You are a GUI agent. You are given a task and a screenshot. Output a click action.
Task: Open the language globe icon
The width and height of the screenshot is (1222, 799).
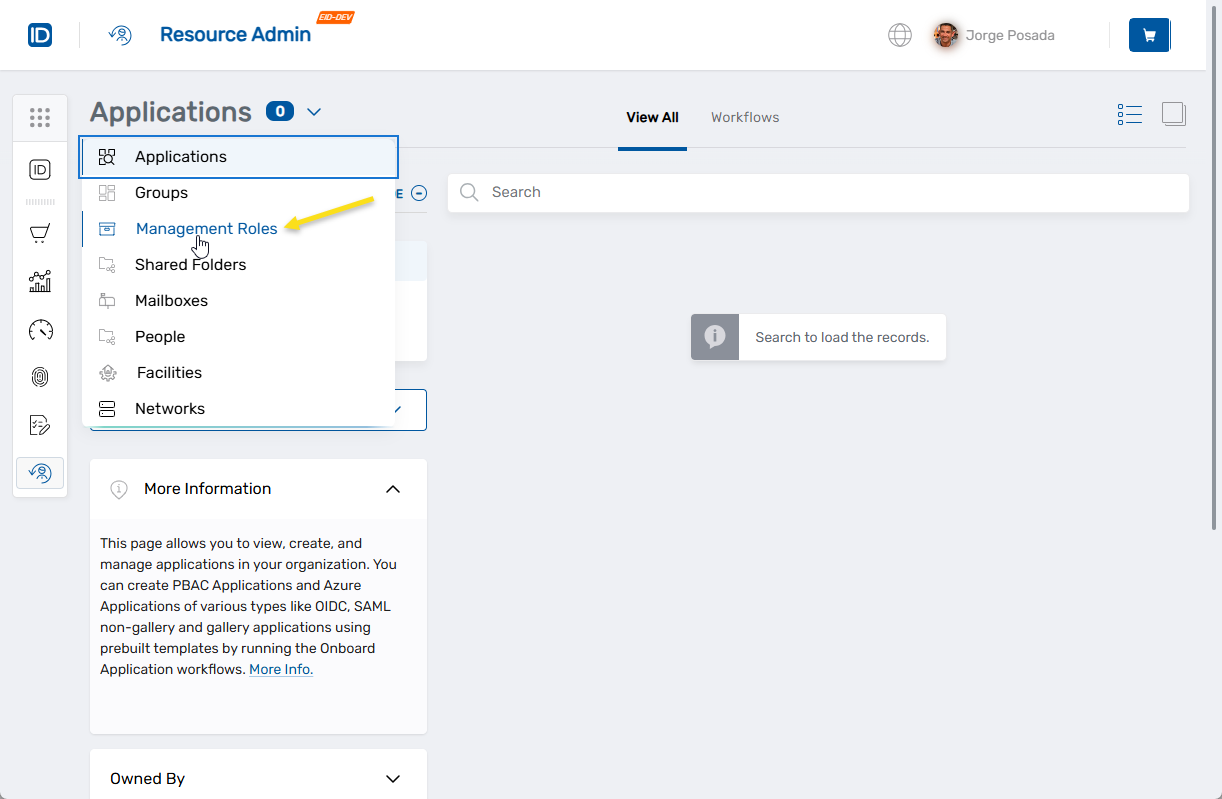pos(900,36)
